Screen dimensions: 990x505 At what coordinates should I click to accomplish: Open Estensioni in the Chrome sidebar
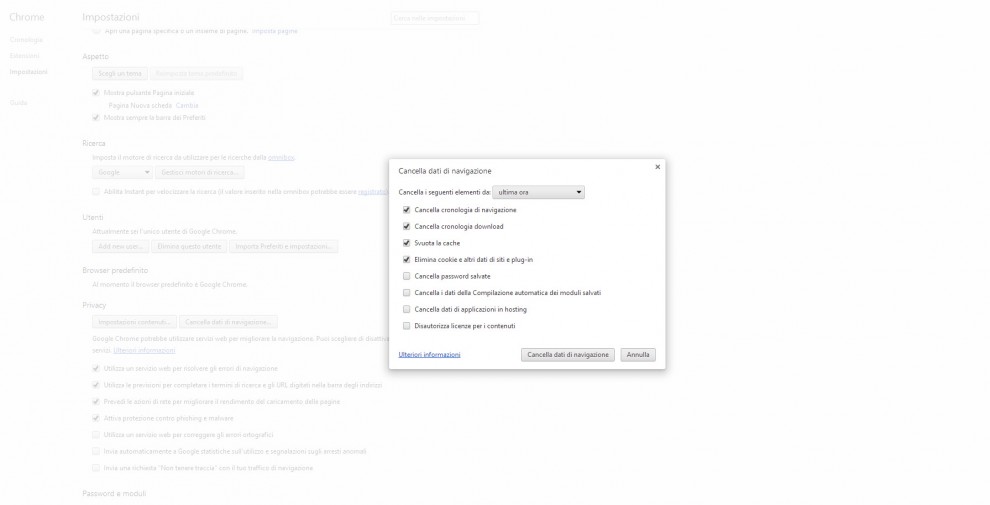pyautogui.click(x=25, y=56)
